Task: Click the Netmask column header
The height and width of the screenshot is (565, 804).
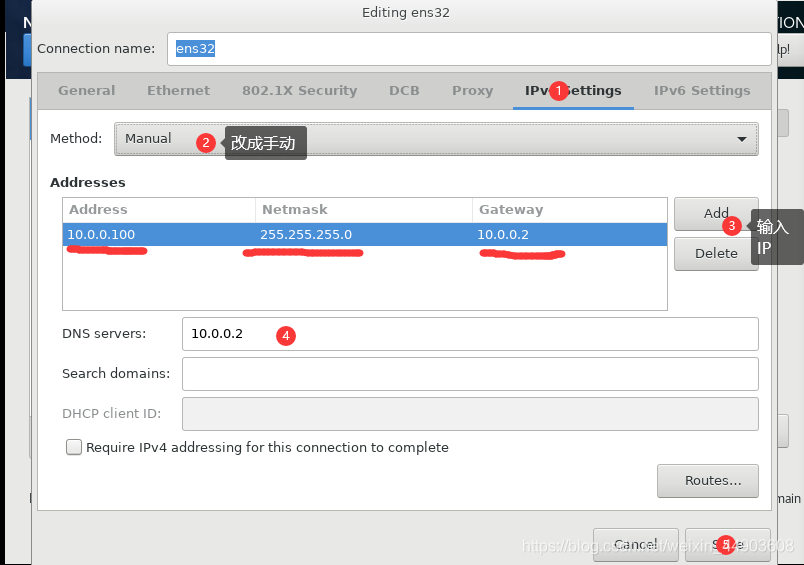Action: tap(364, 210)
